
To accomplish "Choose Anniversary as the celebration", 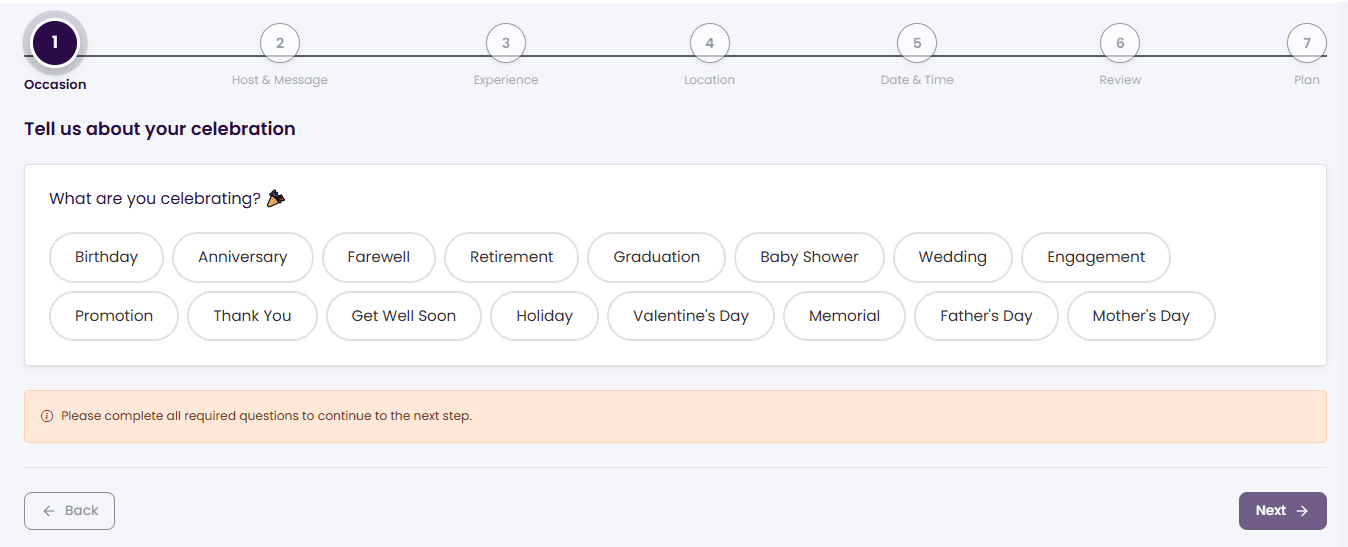I will pos(243,257).
